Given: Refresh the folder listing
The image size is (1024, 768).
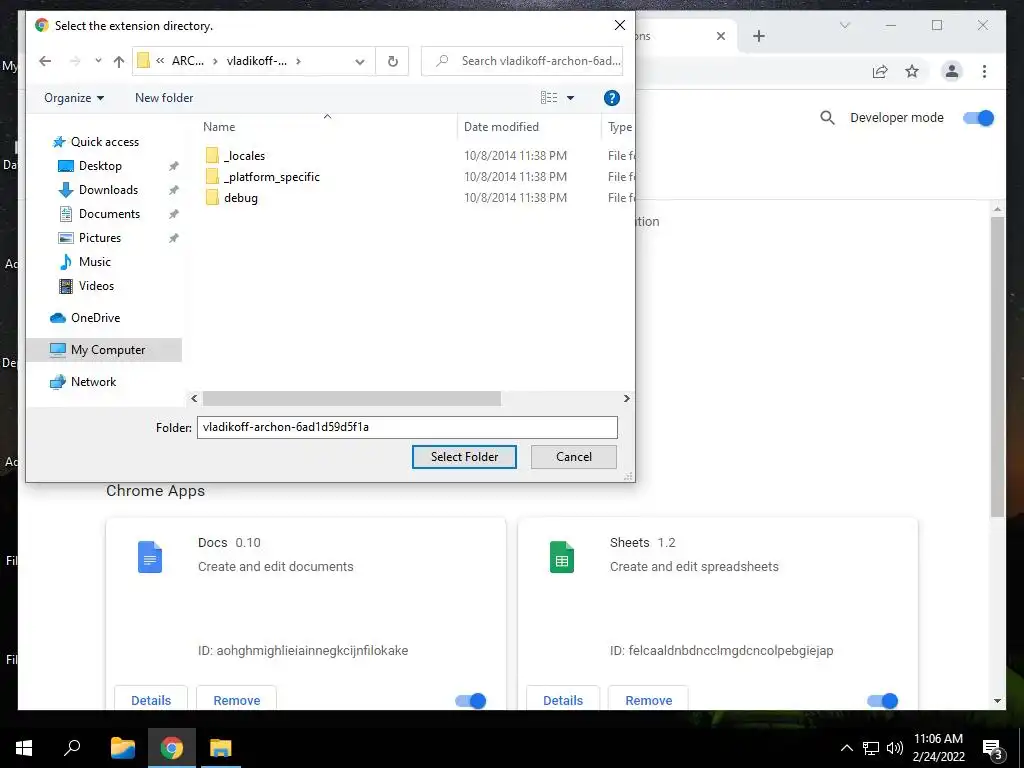Looking at the screenshot, I should point(392,61).
